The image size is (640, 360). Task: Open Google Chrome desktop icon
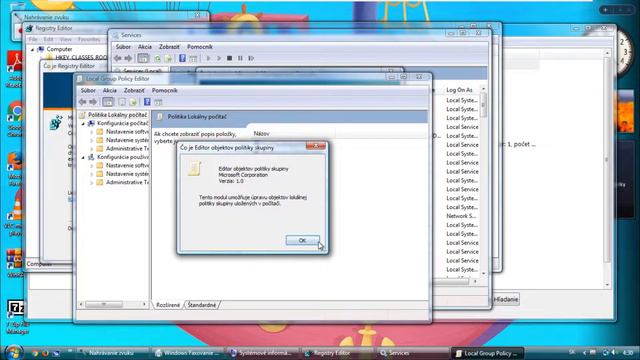[x=15, y=119]
